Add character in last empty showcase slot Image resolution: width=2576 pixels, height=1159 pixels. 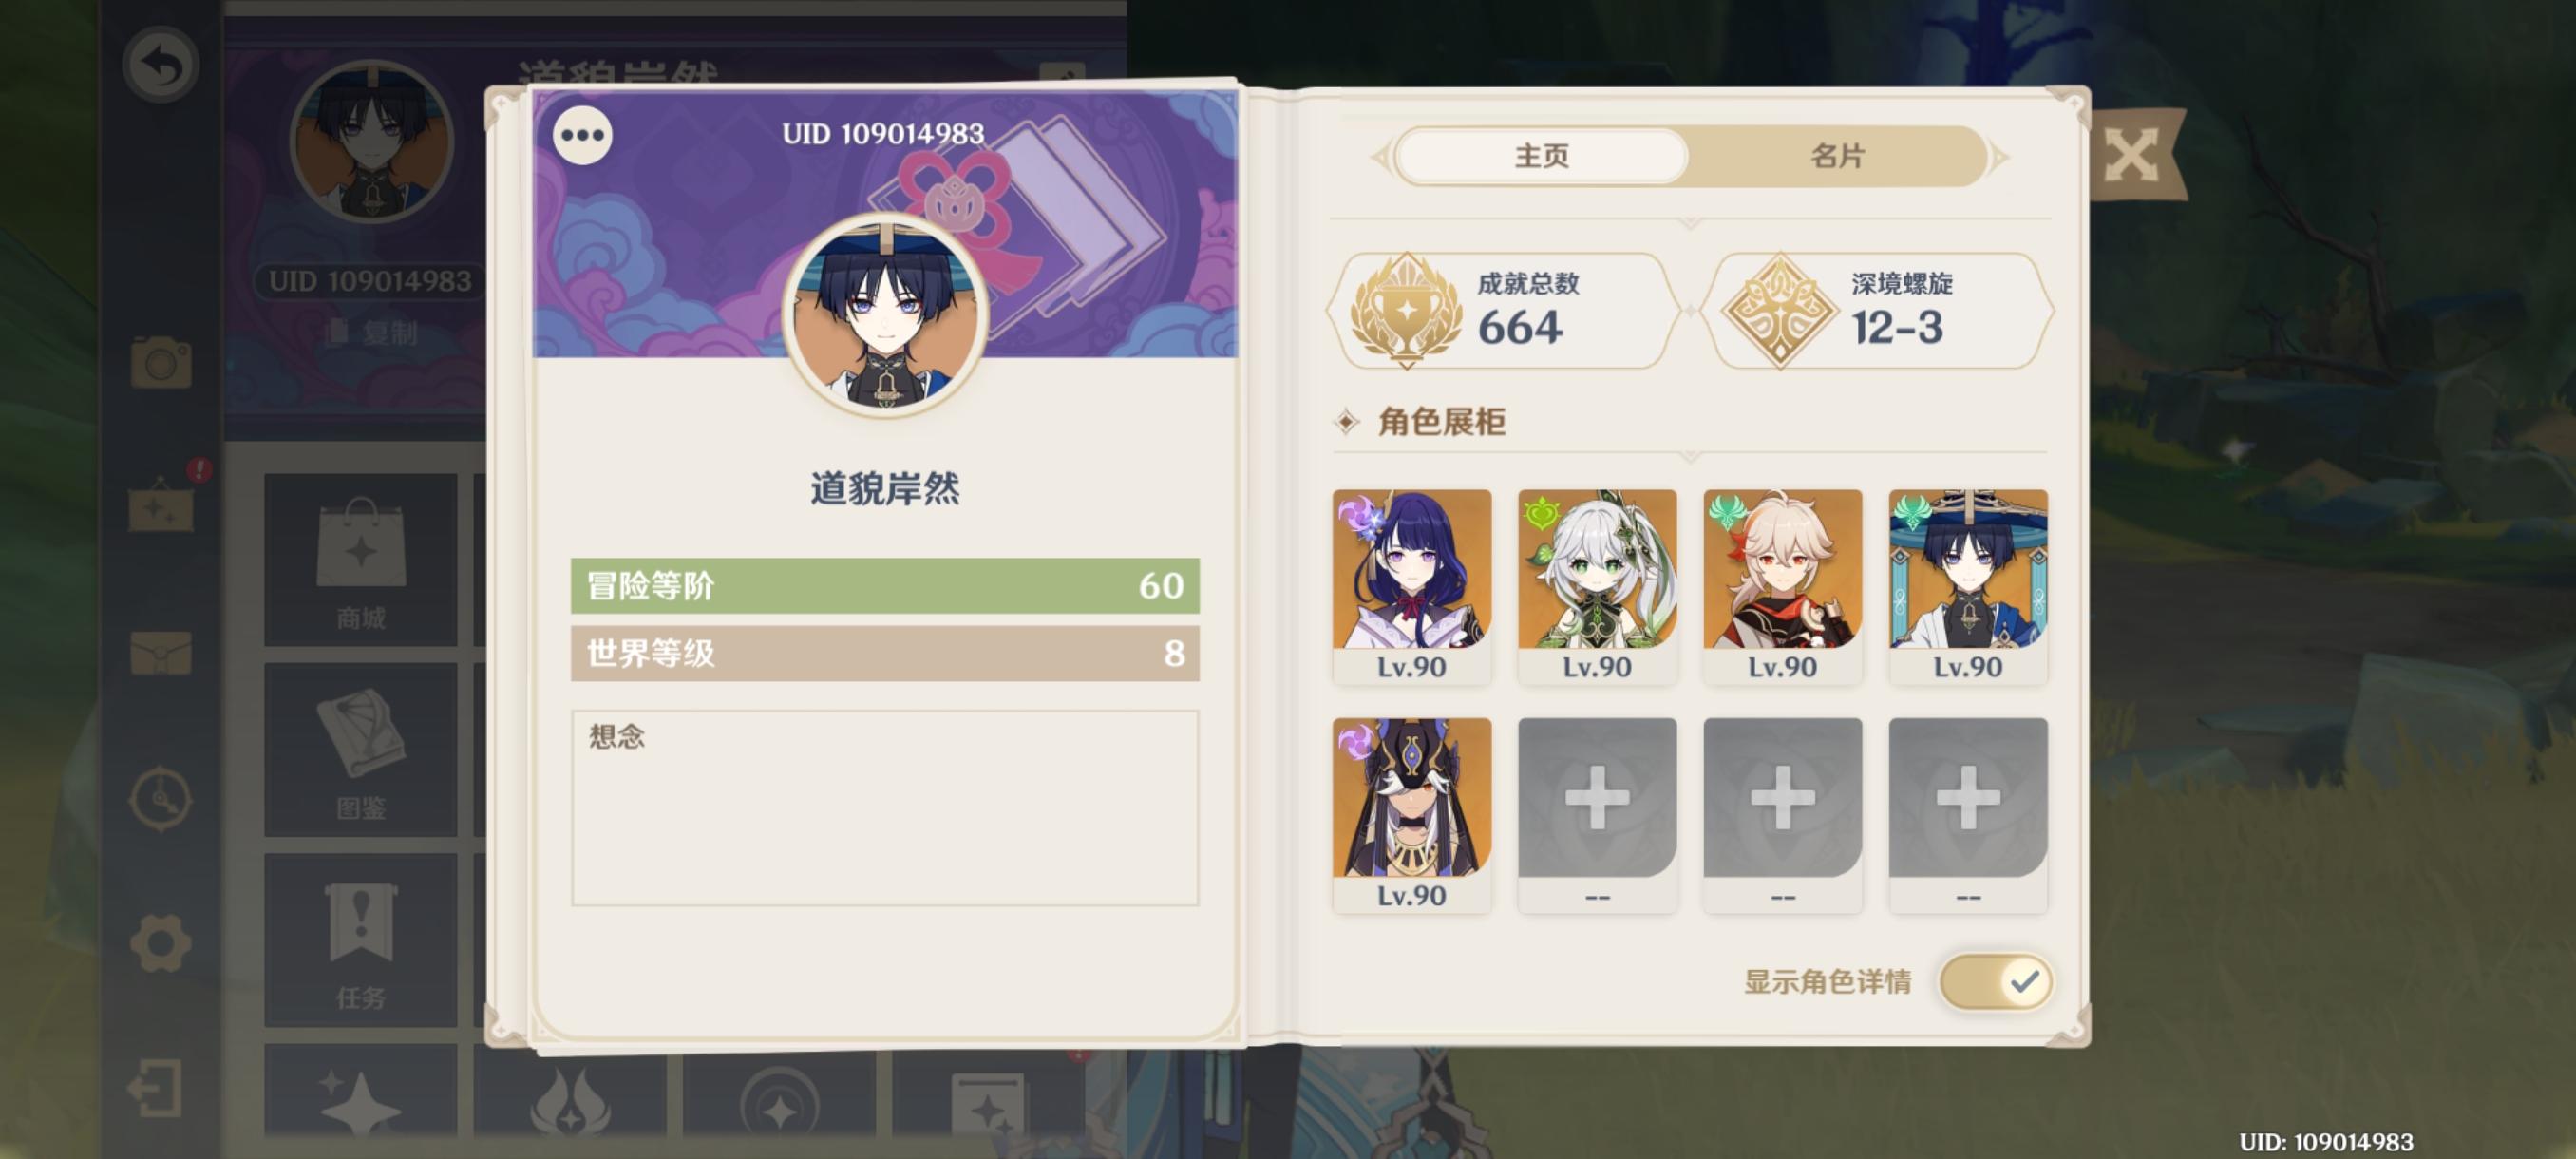[x=1968, y=814]
